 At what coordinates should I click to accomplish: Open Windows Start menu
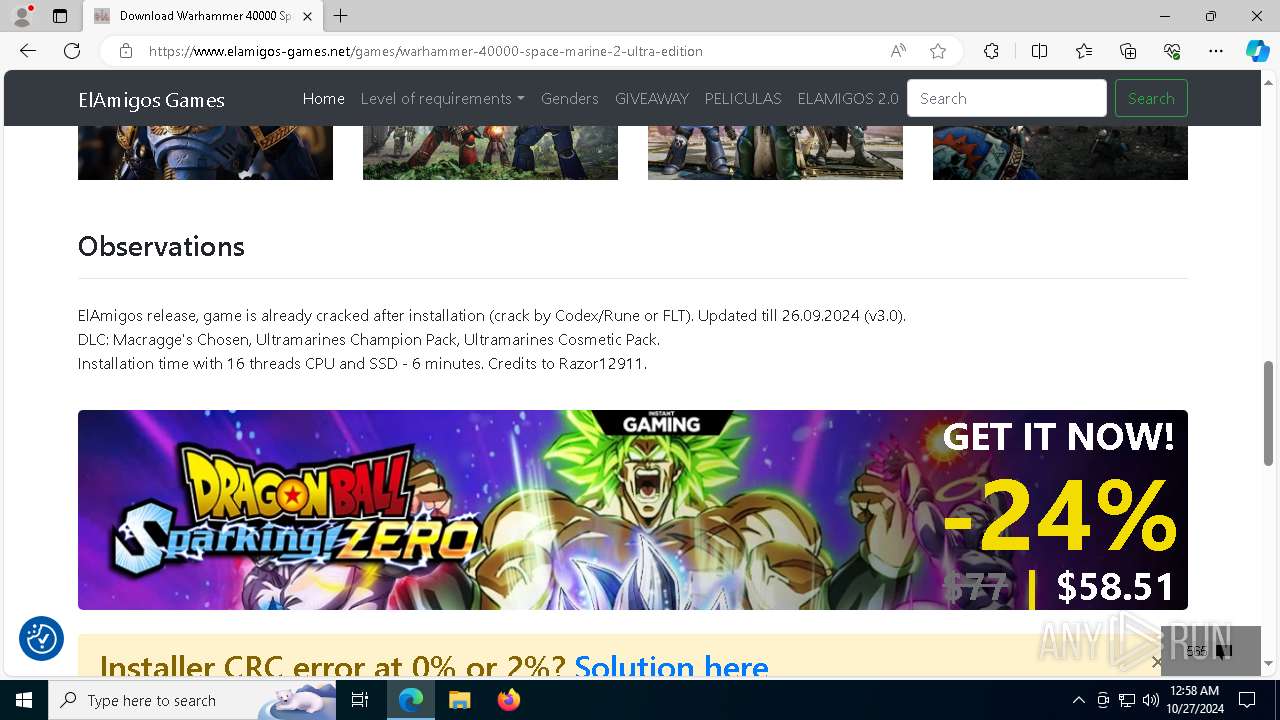(x=24, y=700)
